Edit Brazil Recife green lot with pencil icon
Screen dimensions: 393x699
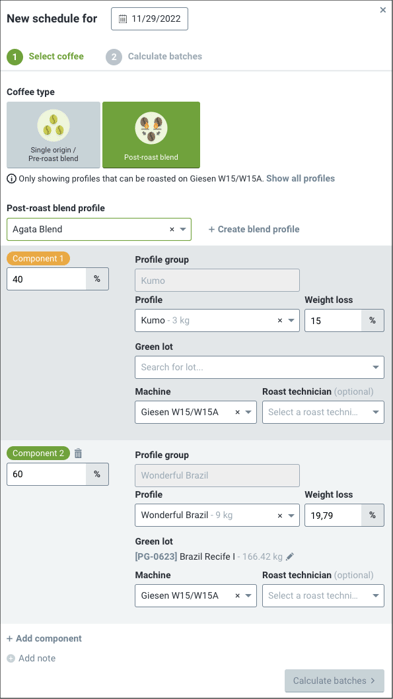(290, 556)
